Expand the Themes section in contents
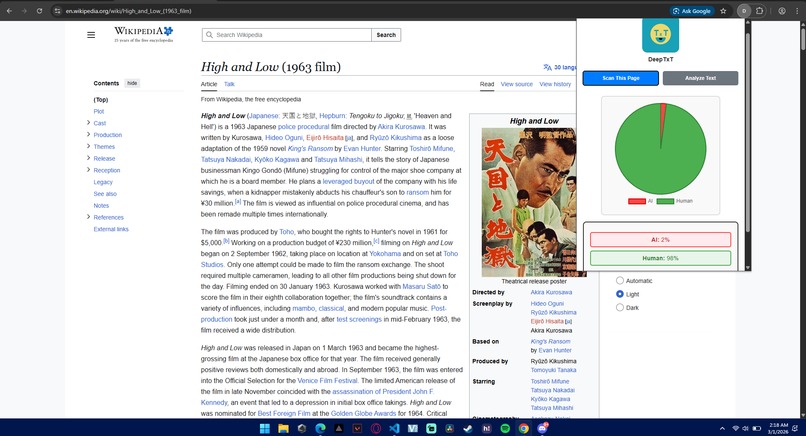Viewport: 806px width, 436px height. [88, 147]
